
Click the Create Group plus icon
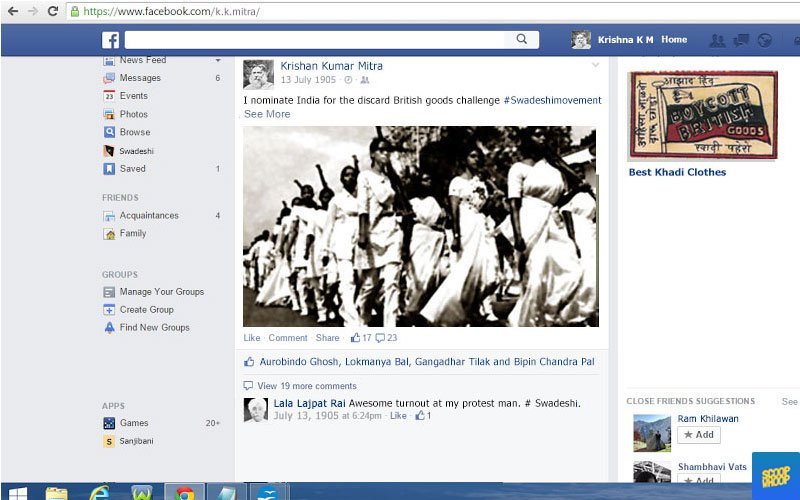click(x=109, y=310)
